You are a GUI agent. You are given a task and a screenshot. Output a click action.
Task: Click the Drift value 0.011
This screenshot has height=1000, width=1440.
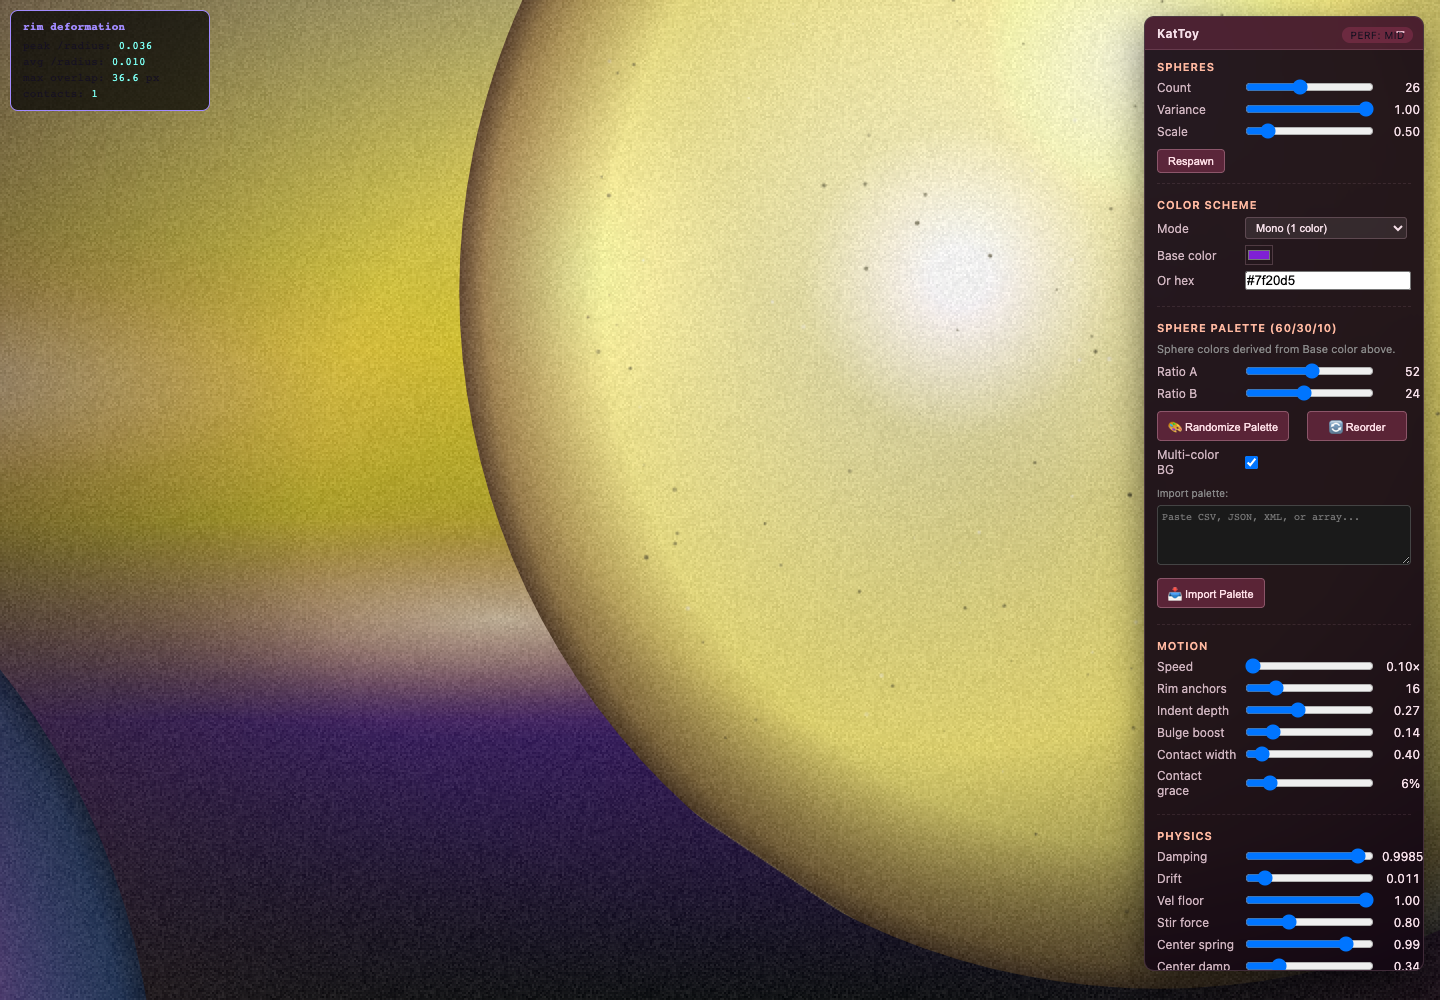point(1402,879)
